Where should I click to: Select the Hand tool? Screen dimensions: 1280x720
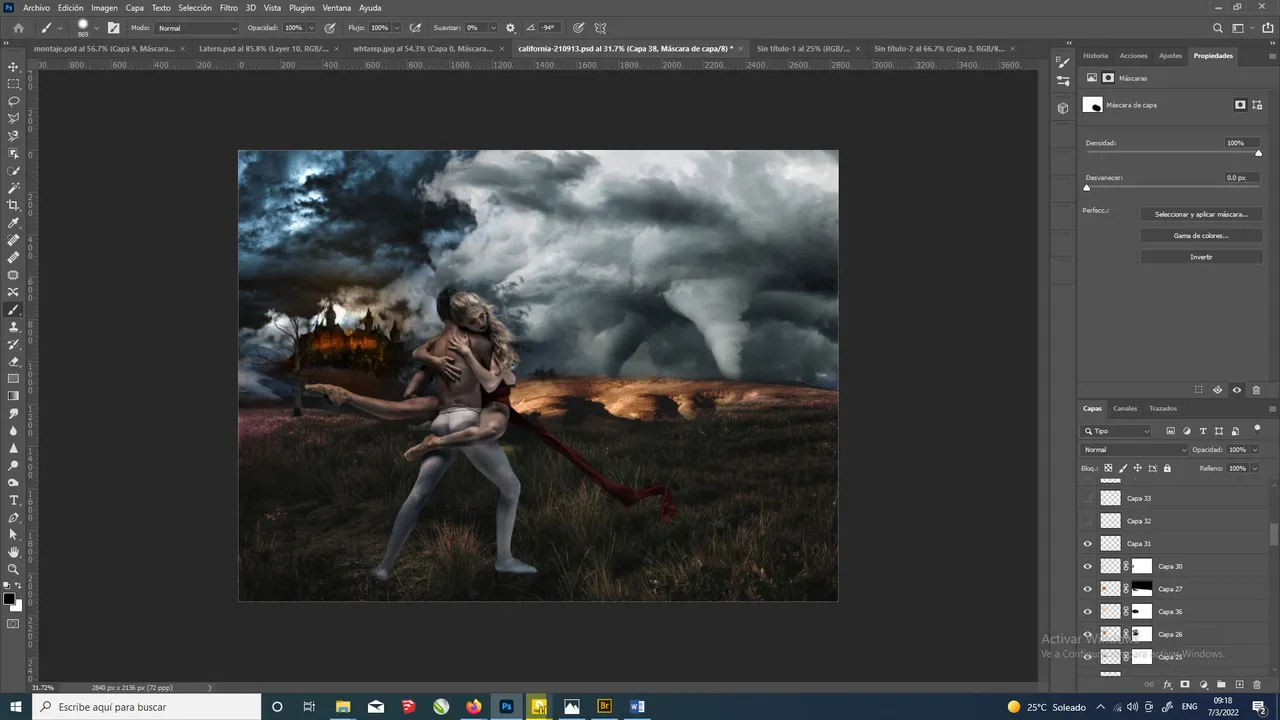point(13,552)
